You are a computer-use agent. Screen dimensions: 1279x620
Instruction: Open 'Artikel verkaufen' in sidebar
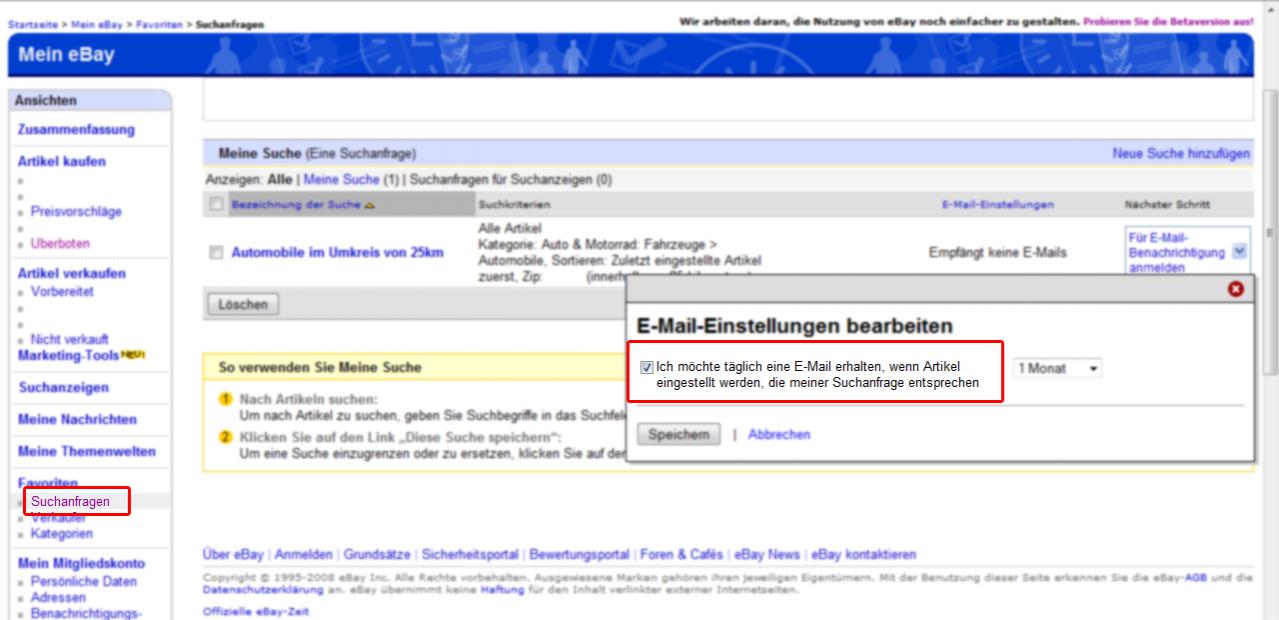click(x=72, y=273)
